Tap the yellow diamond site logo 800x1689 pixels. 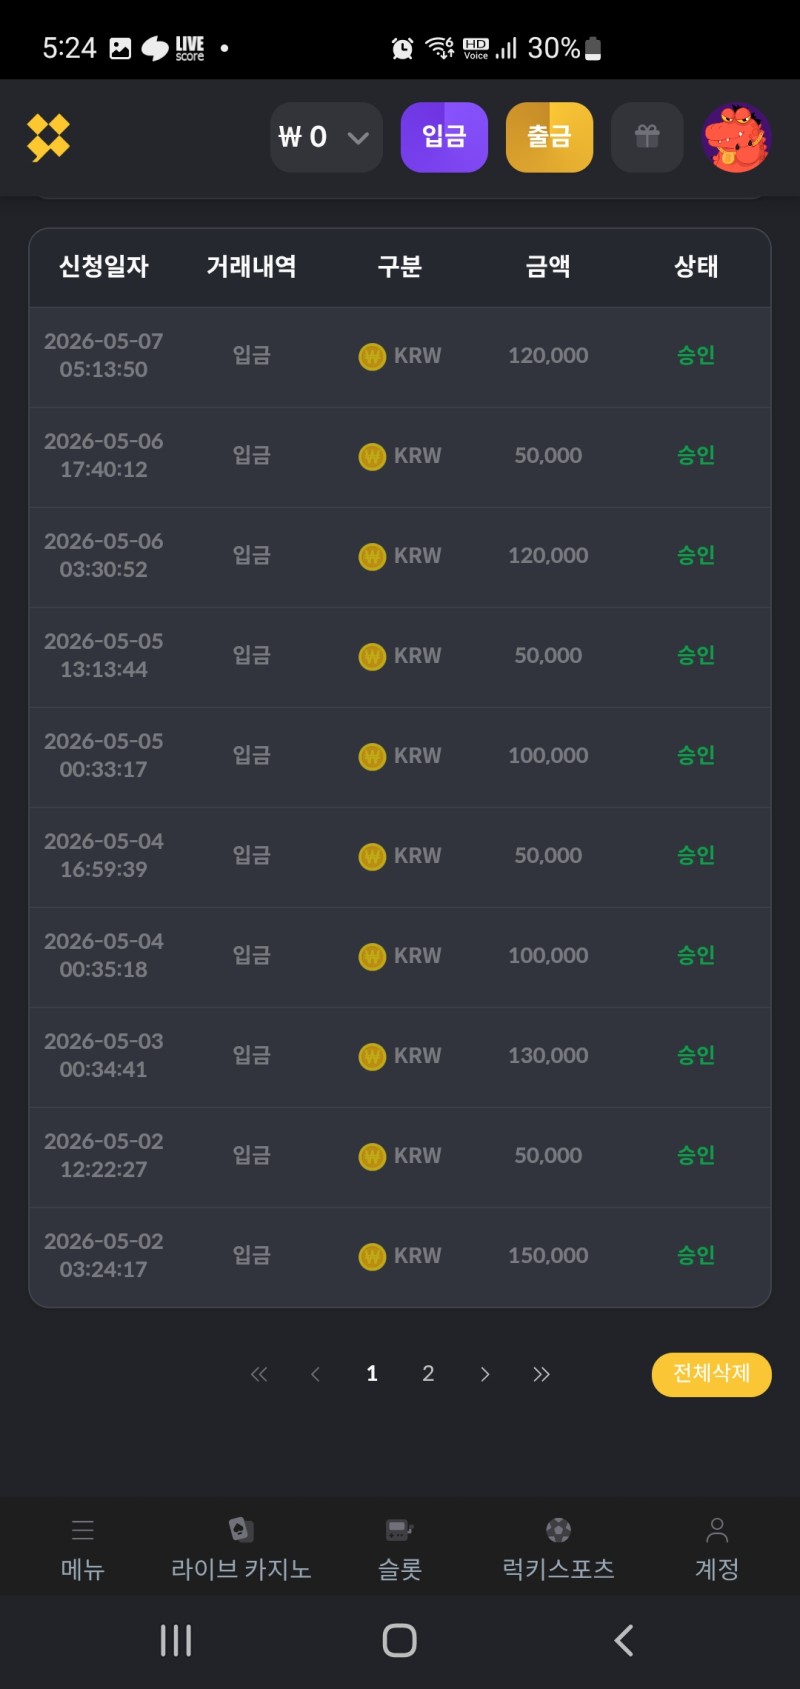[x=48, y=137]
